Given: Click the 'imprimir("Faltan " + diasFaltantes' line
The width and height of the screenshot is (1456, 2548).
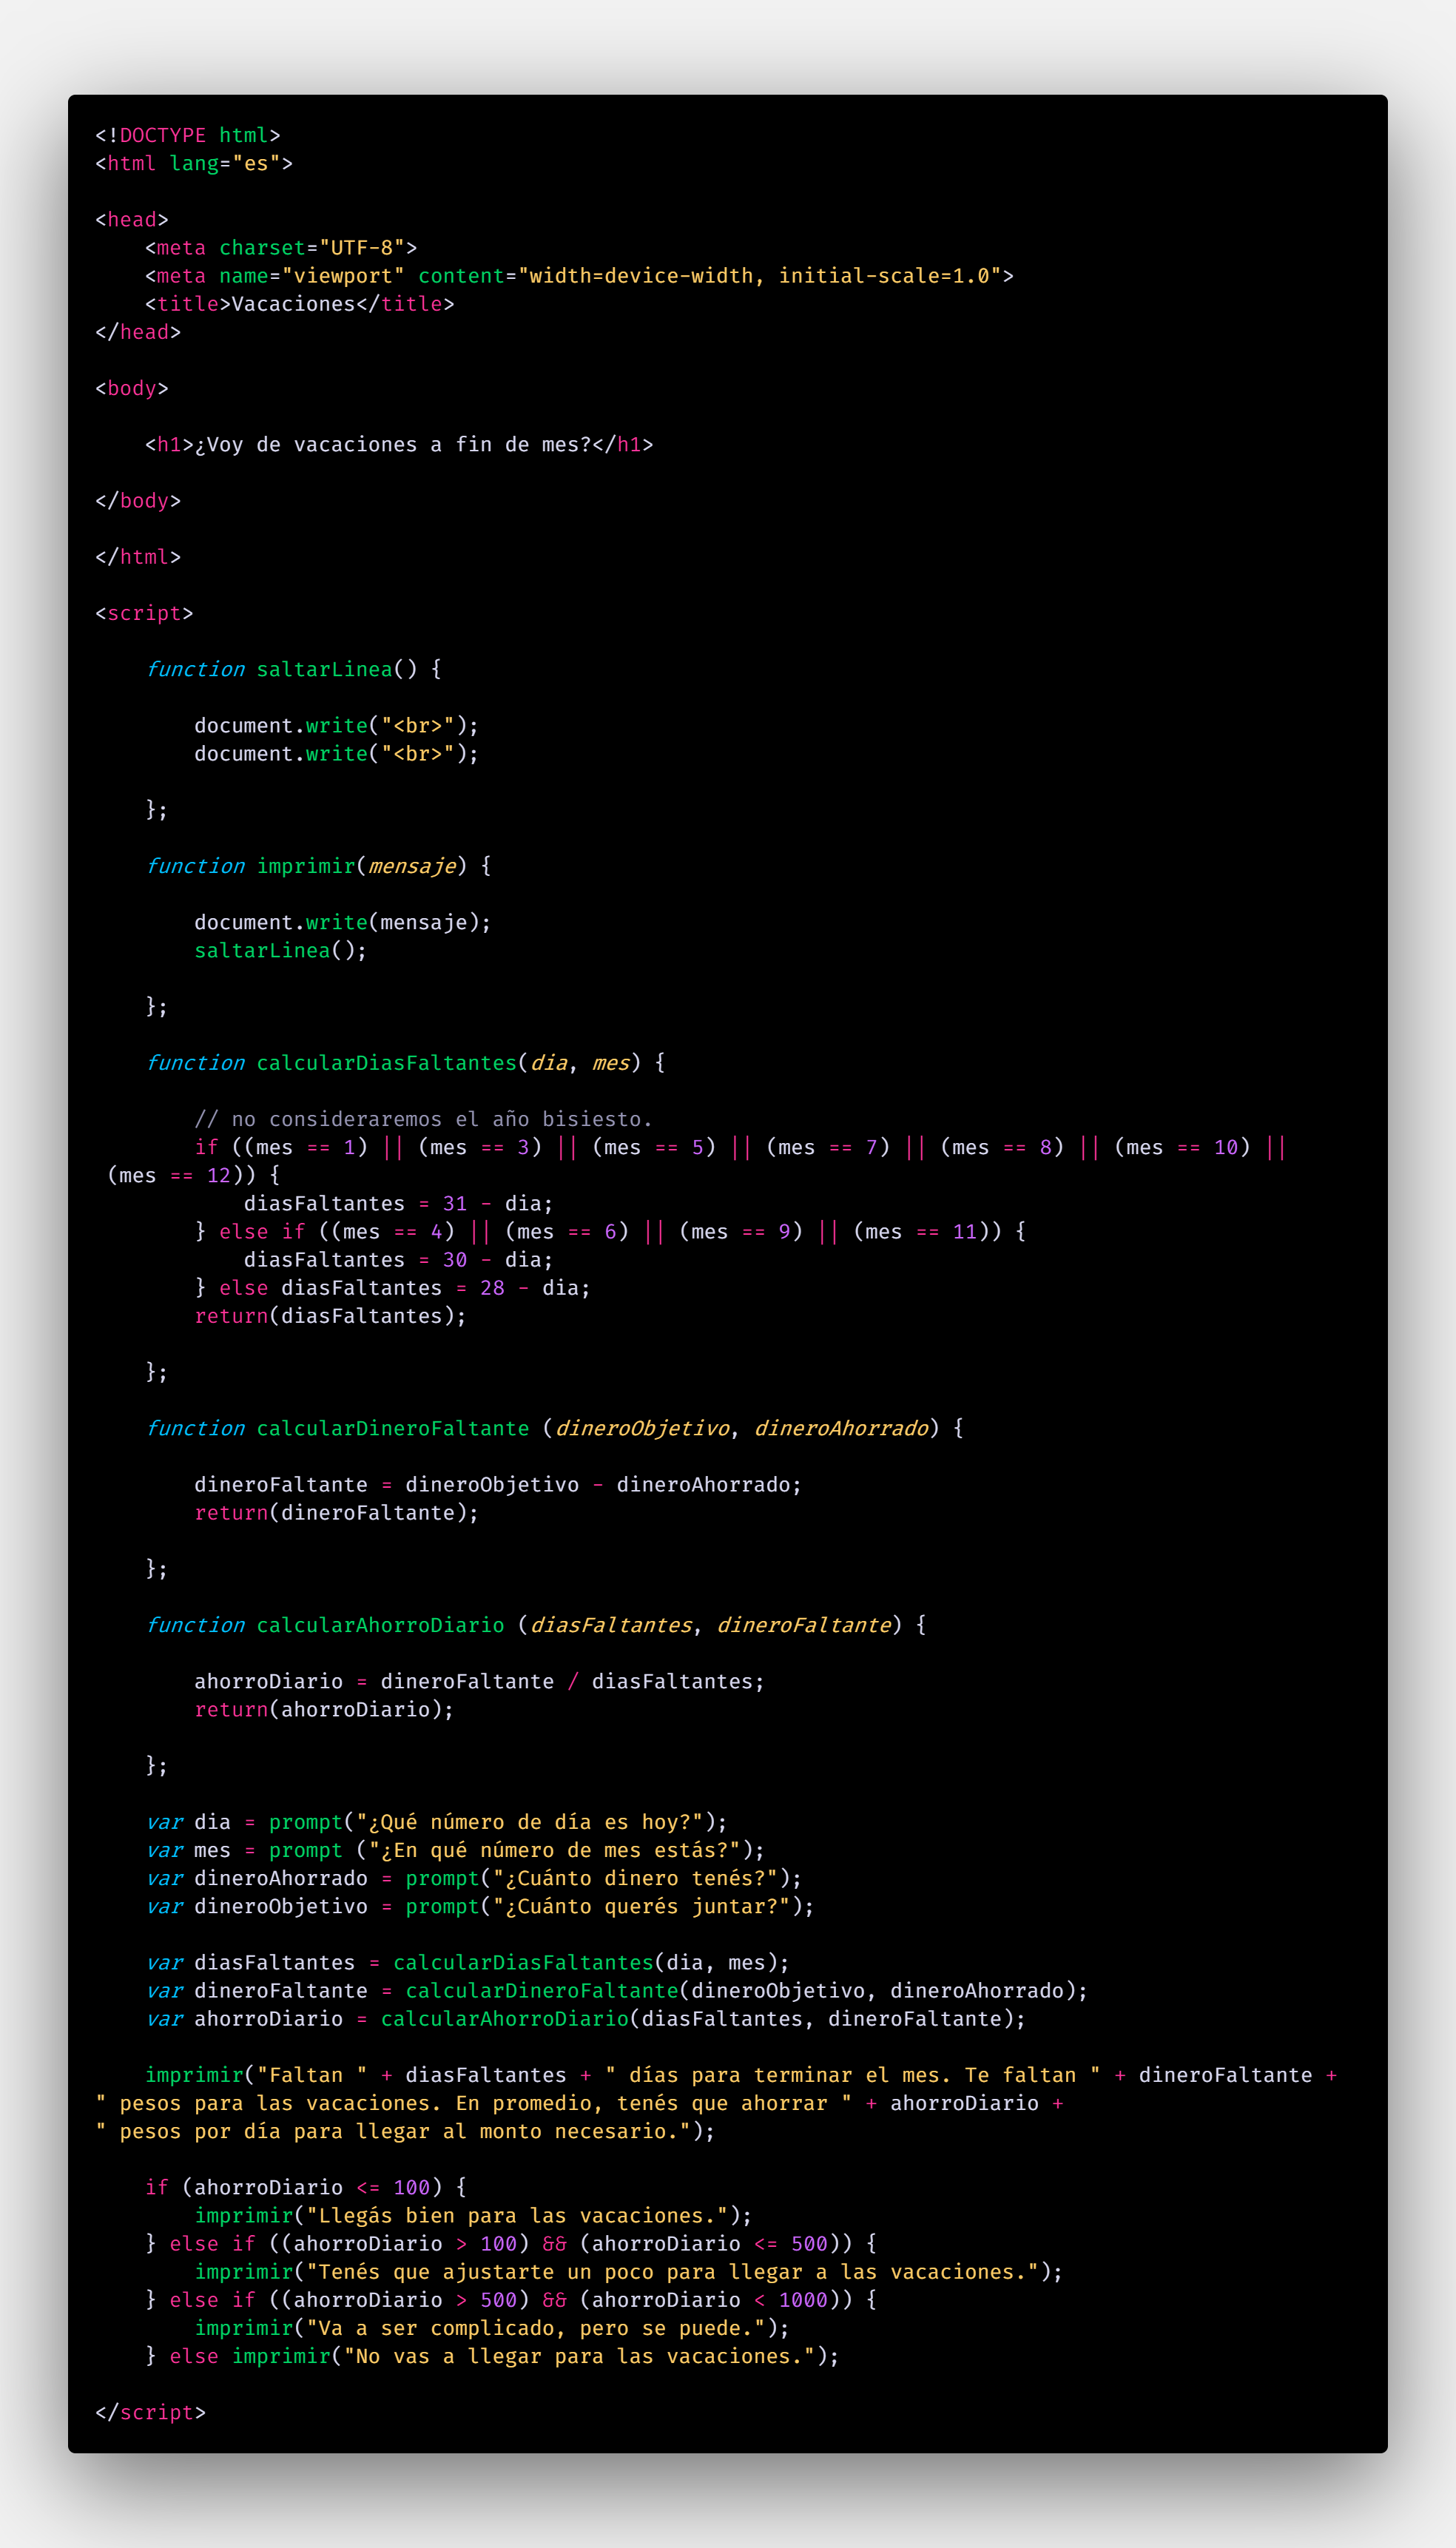Looking at the screenshot, I should [x=741, y=2075].
